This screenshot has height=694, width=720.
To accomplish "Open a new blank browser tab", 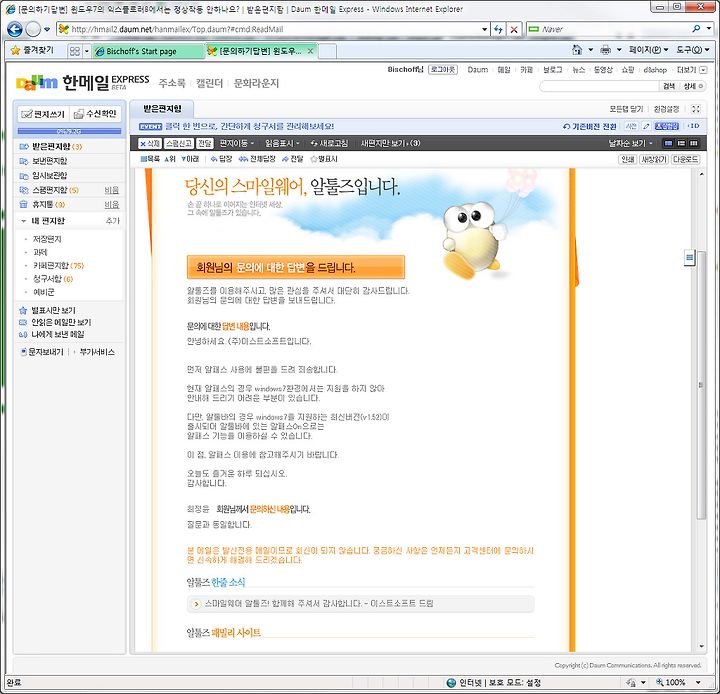I will [x=327, y=51].
